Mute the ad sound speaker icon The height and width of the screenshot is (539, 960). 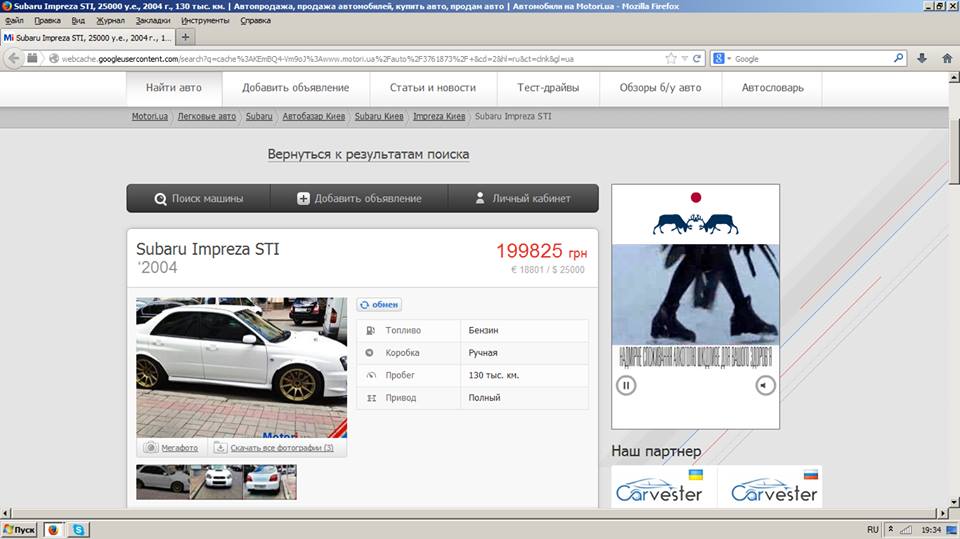pos(765,385)
